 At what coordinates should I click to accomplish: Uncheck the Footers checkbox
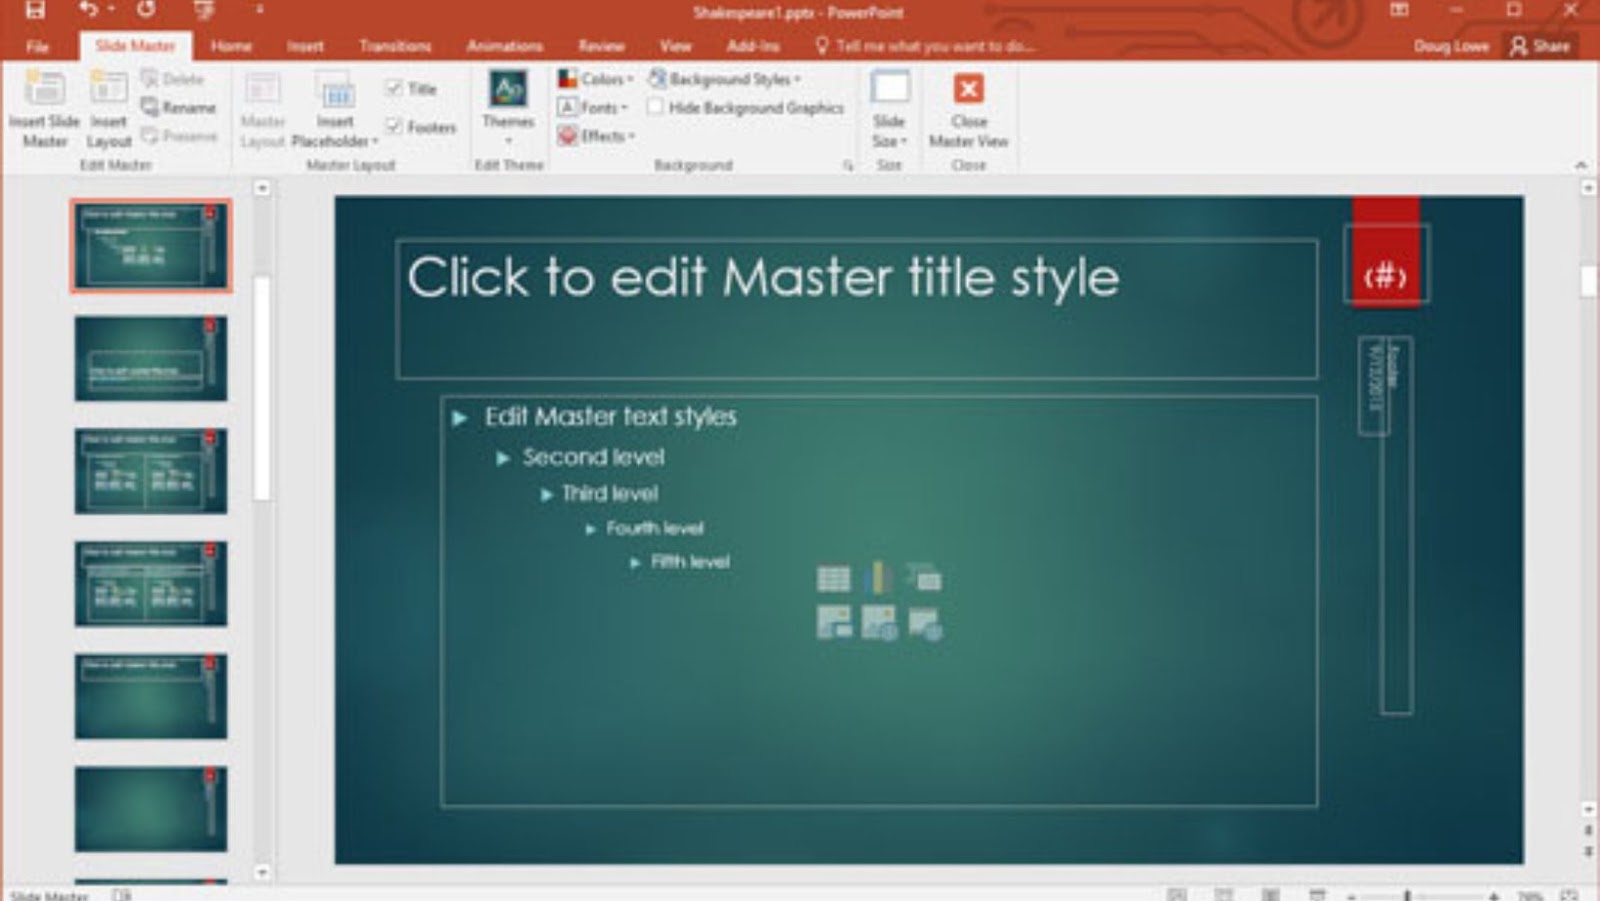(394, 127)
